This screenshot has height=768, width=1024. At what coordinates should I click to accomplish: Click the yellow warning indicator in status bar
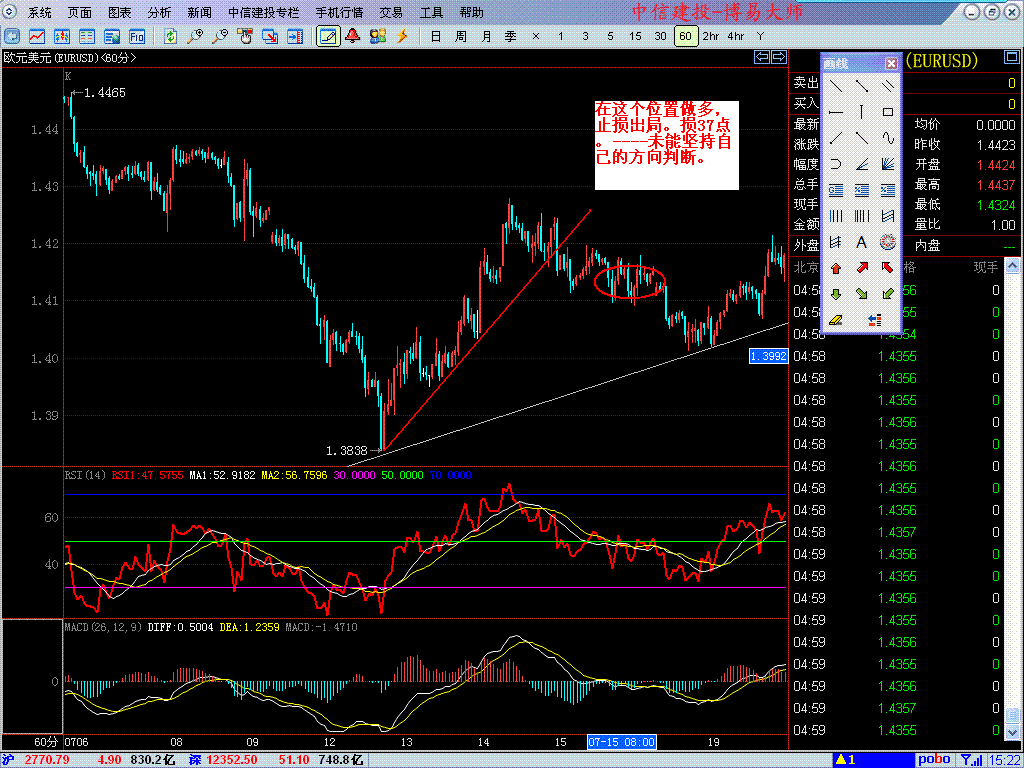pyautogui.click(x=846, y=760)
